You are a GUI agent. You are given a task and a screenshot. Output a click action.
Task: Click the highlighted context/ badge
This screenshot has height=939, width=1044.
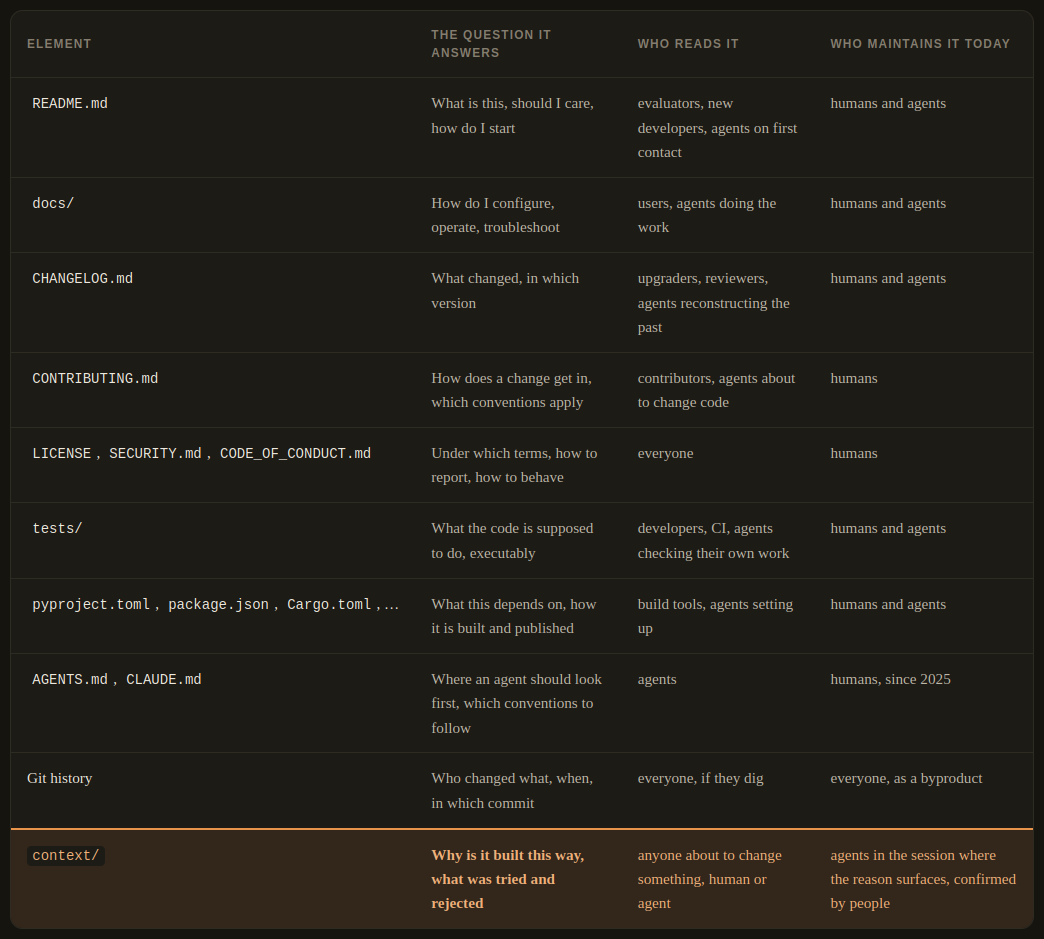[x=66, y=856]
